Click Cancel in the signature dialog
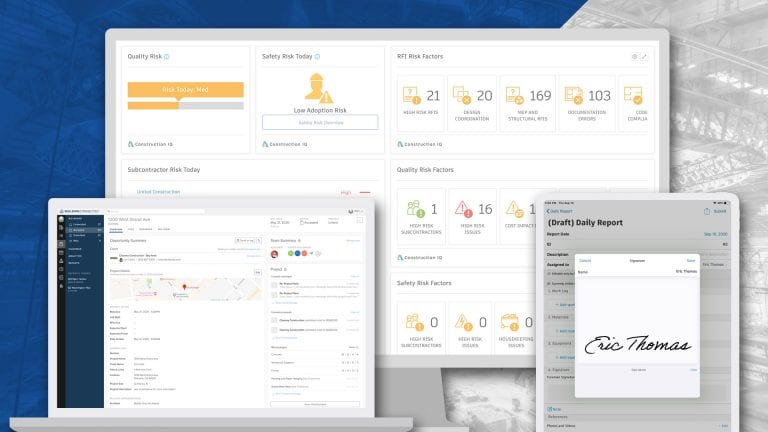This screenshot has width=768, height=432. click(585, 261)
